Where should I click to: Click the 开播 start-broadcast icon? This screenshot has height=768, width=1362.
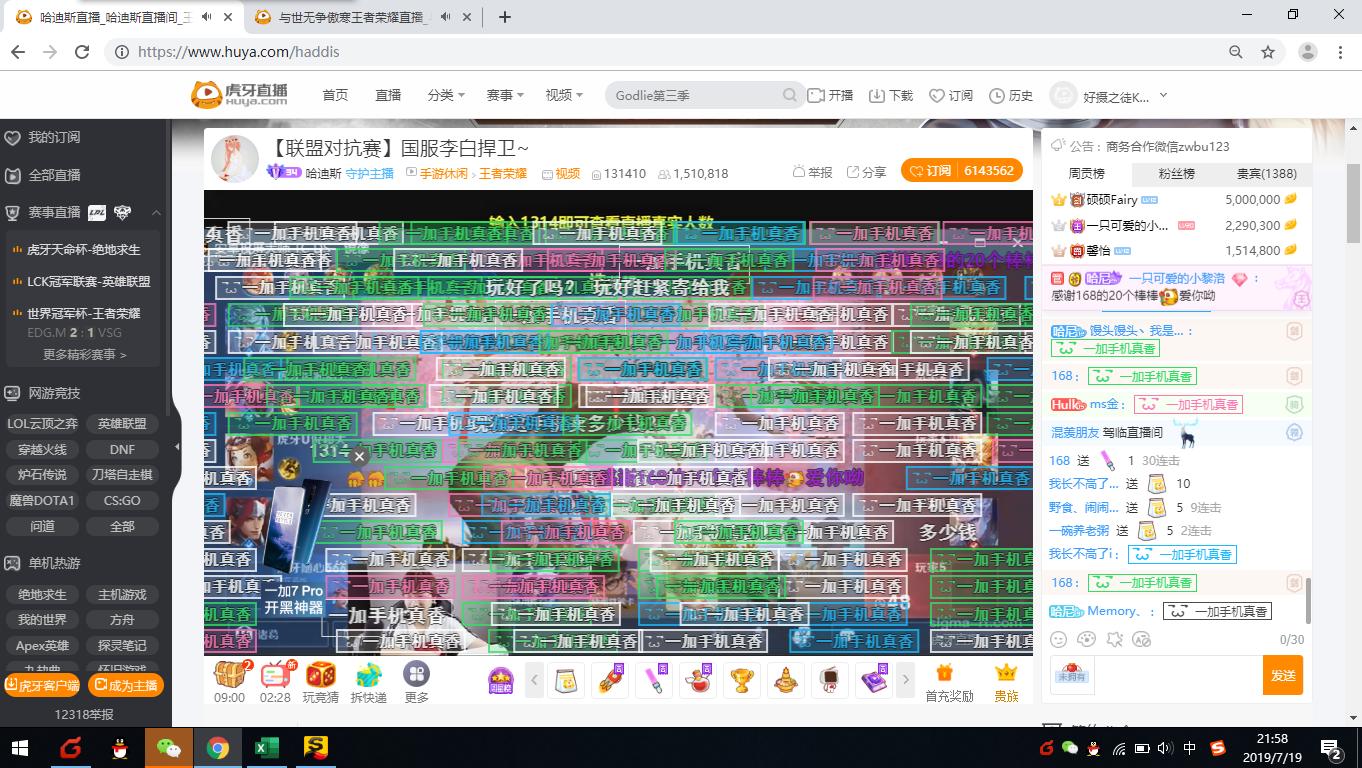(x=830, y=95)
